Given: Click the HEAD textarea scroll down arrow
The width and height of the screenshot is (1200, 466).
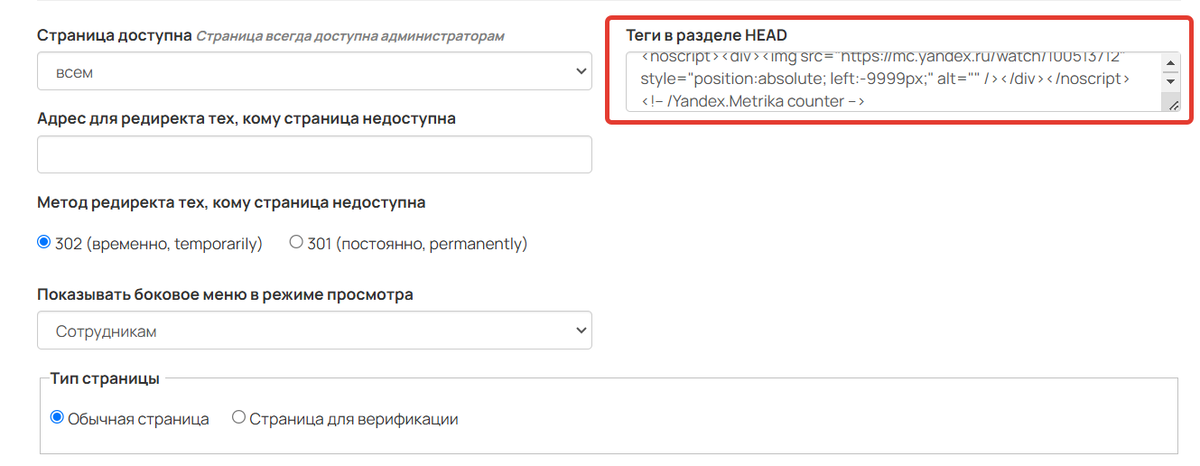Looking at the screenshot, I should (1171, 81).
